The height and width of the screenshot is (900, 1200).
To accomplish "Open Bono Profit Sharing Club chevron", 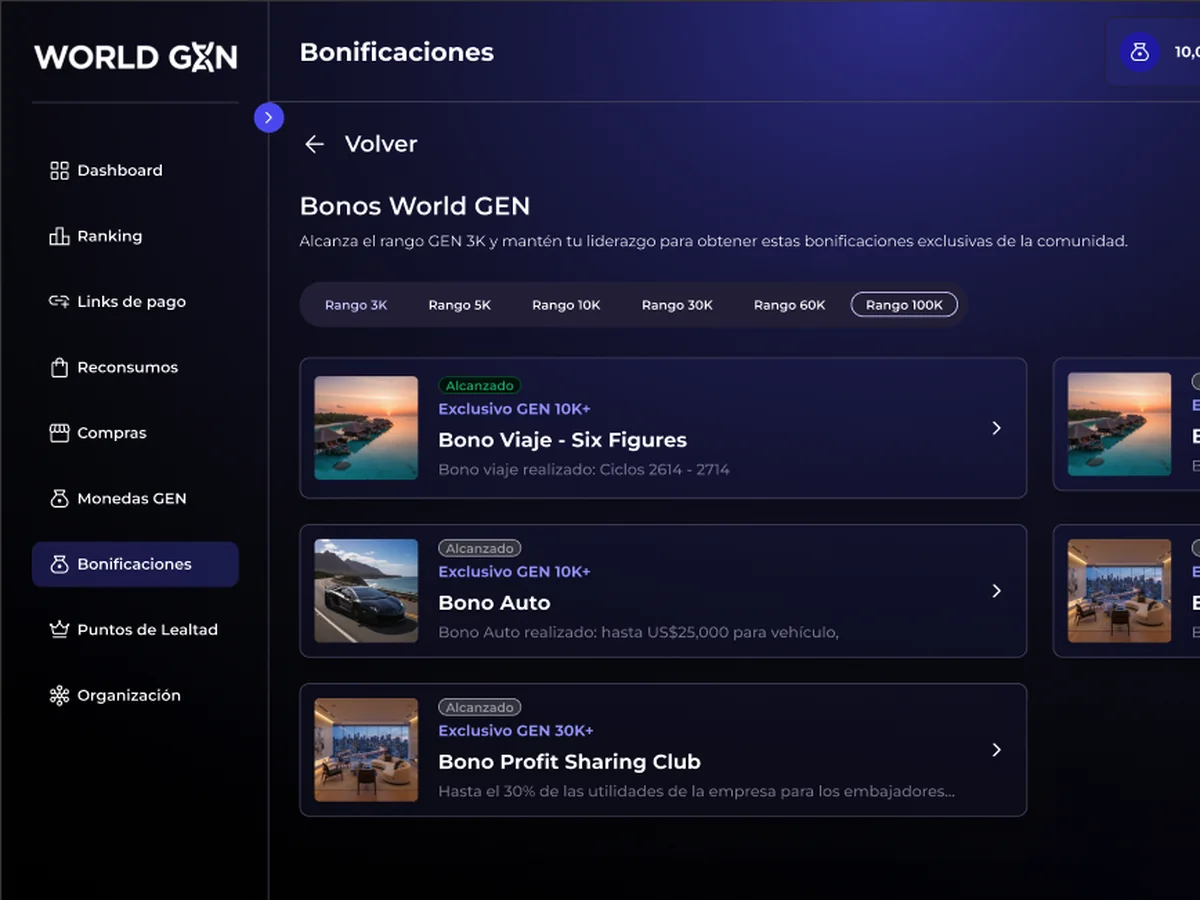I will click(996, 750).
